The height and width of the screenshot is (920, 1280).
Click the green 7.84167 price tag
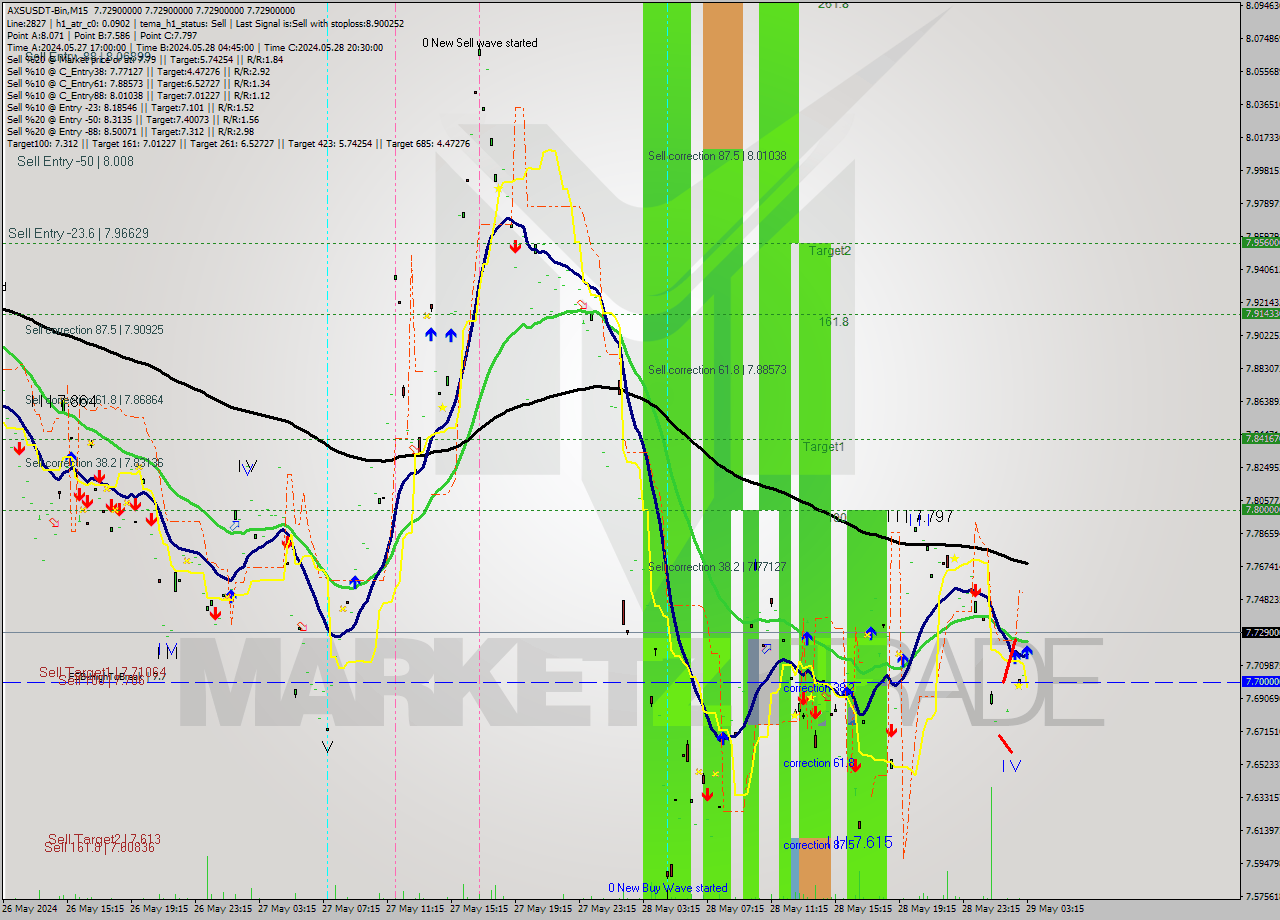(x=1260, y=438)
